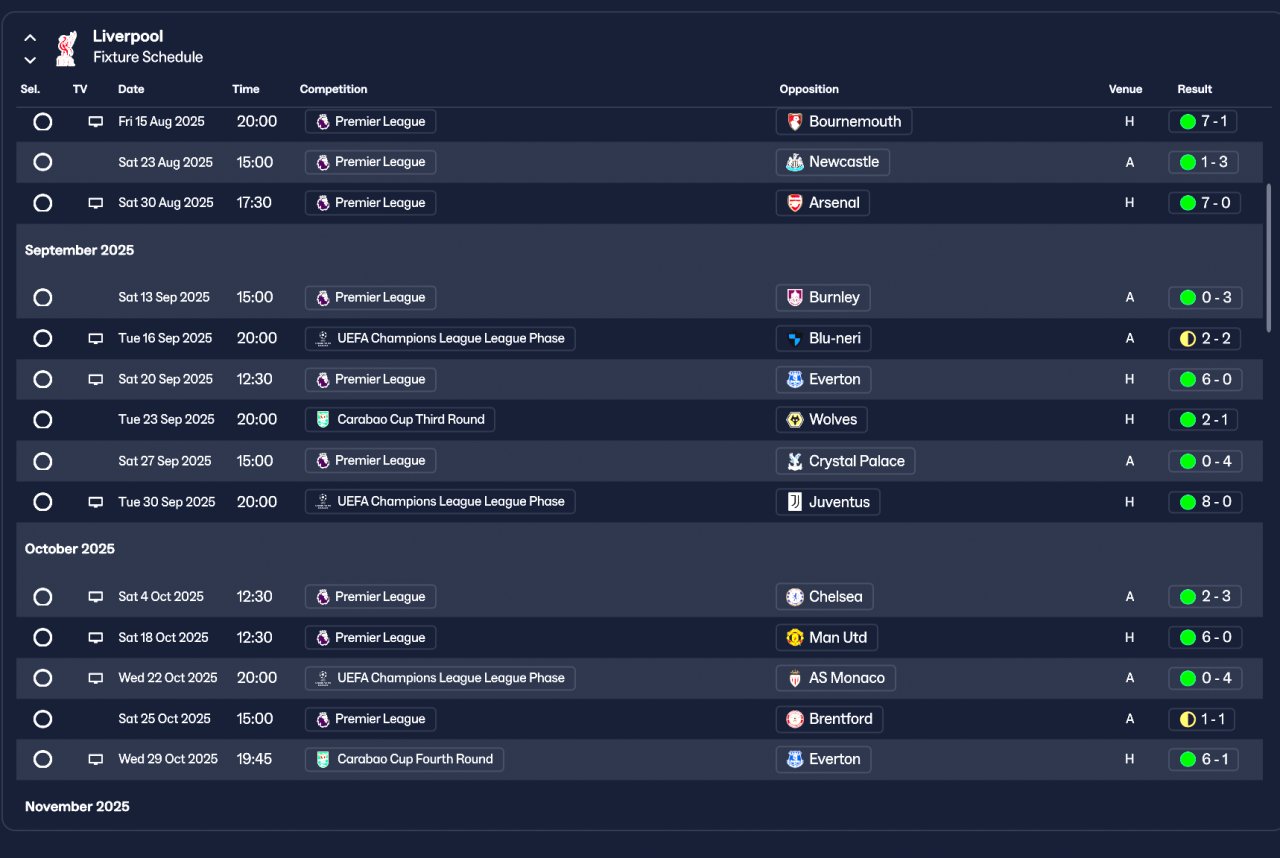Open the Blu-neri opposition button

(x=823, y=339)
